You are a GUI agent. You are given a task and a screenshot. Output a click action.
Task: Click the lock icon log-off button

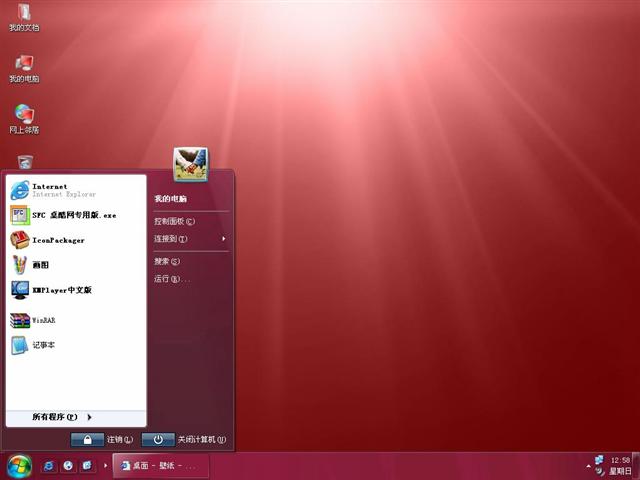coord(87,440)
